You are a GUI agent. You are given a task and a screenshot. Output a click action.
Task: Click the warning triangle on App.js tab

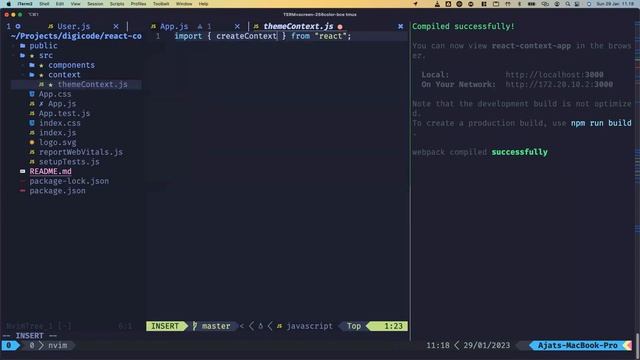[x=200, y=27]
